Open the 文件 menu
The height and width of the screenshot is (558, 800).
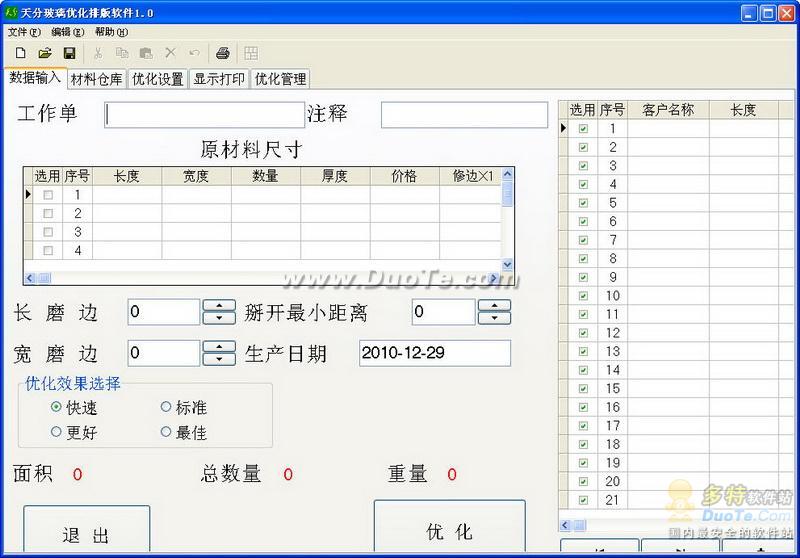pos(24,32)
